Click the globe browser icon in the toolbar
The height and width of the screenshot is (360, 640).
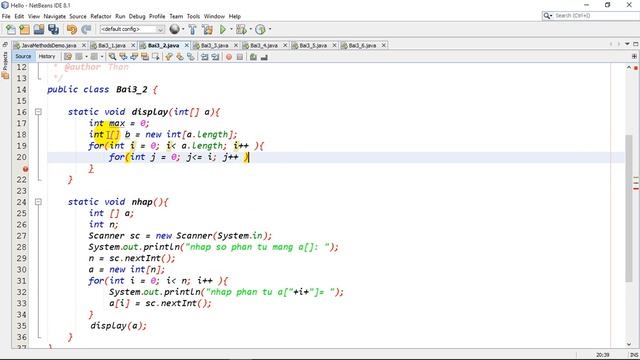click(x=174, y=29)
